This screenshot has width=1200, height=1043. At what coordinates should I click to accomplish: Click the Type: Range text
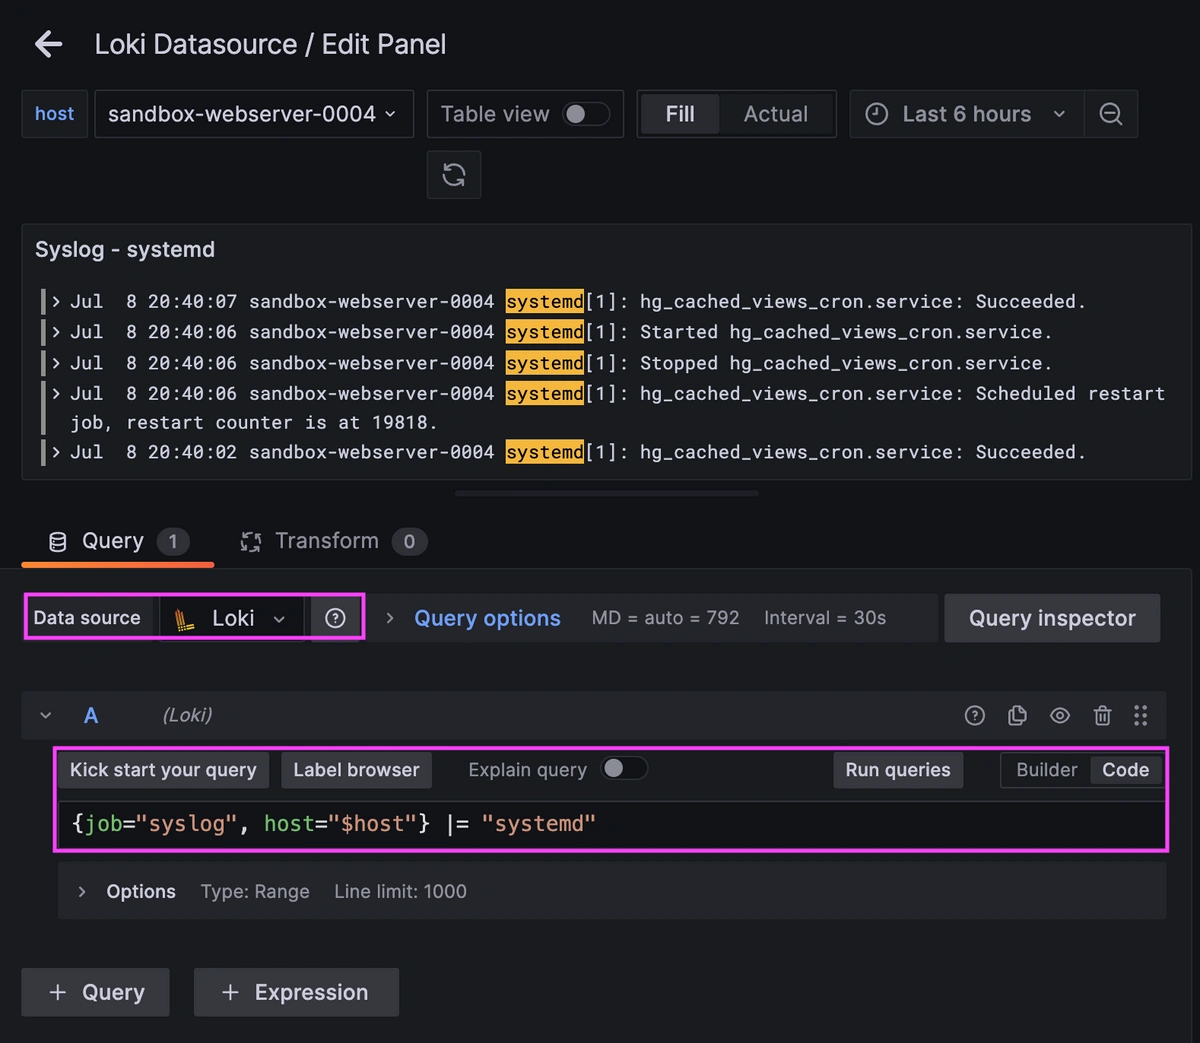point(255,891)
